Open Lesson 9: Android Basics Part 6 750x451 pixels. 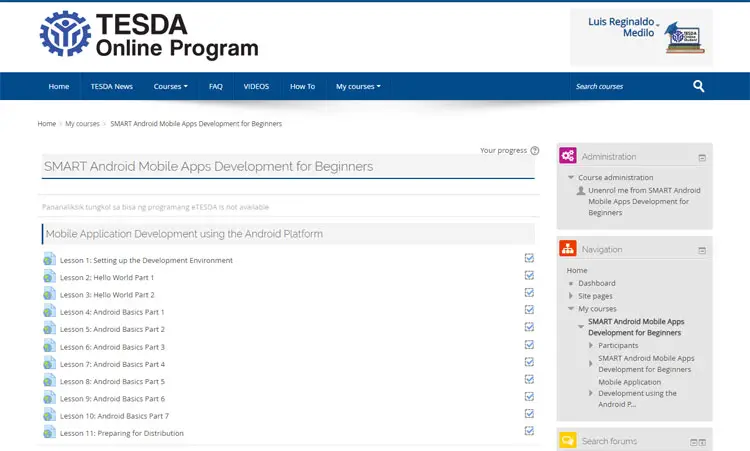click(x=112, y=399)
